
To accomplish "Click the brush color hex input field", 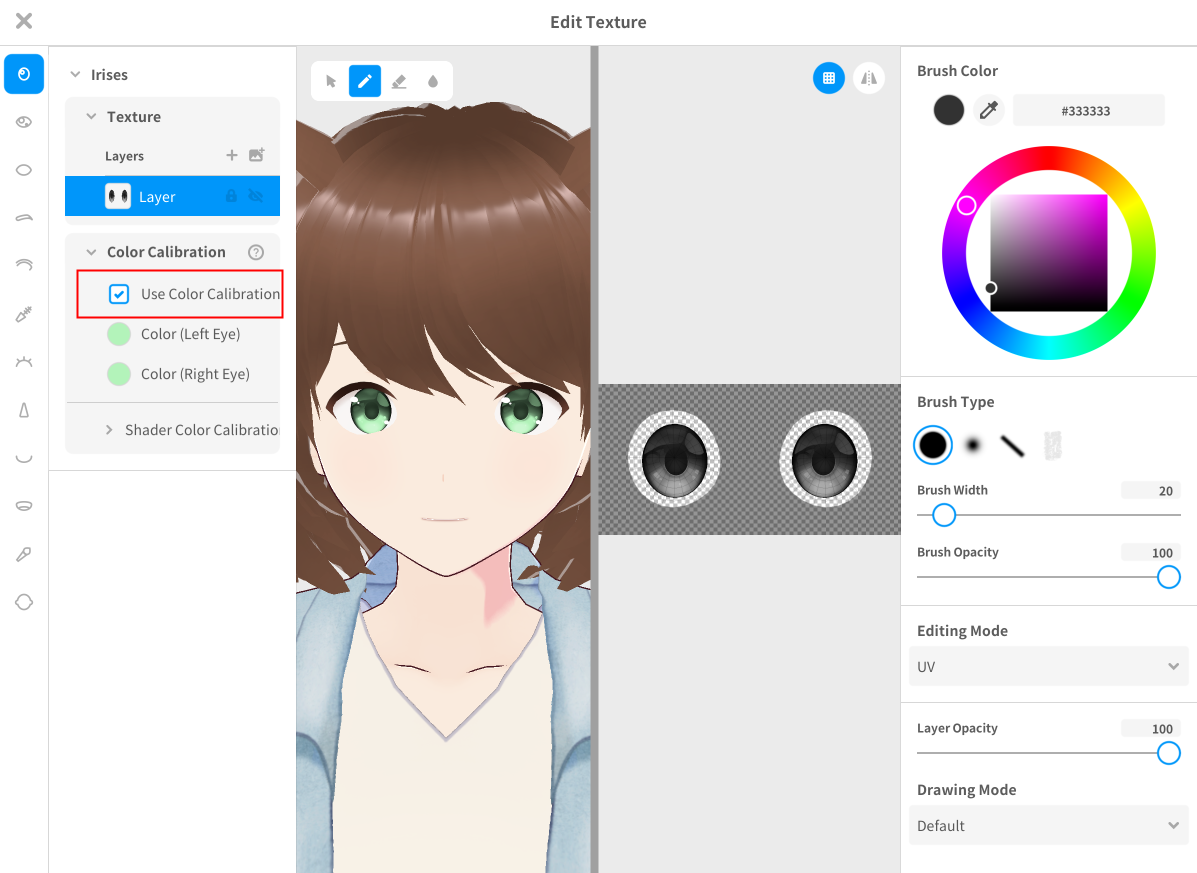I will (1088, 111).
